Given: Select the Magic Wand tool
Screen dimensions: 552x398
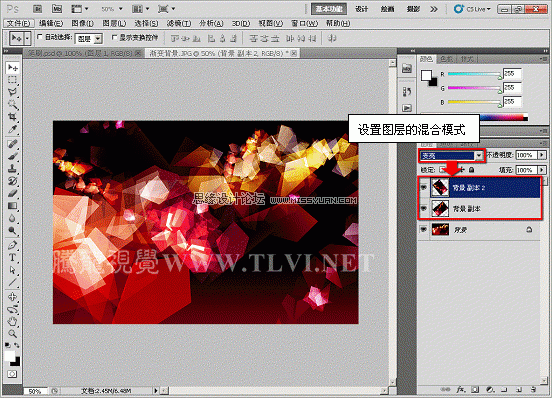Looking at the screenshot, I should (12, 105).
